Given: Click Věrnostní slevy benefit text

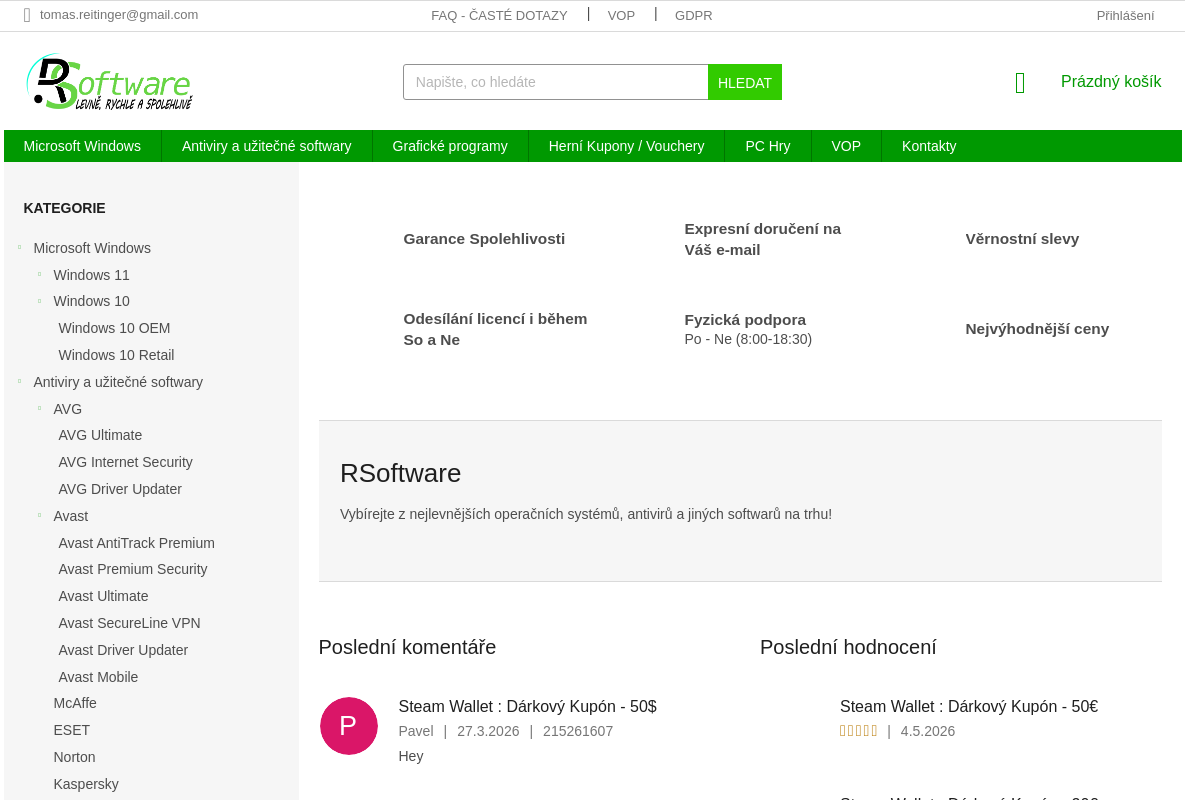Looking at the screenshot, I should click(x=1022, y=239).
